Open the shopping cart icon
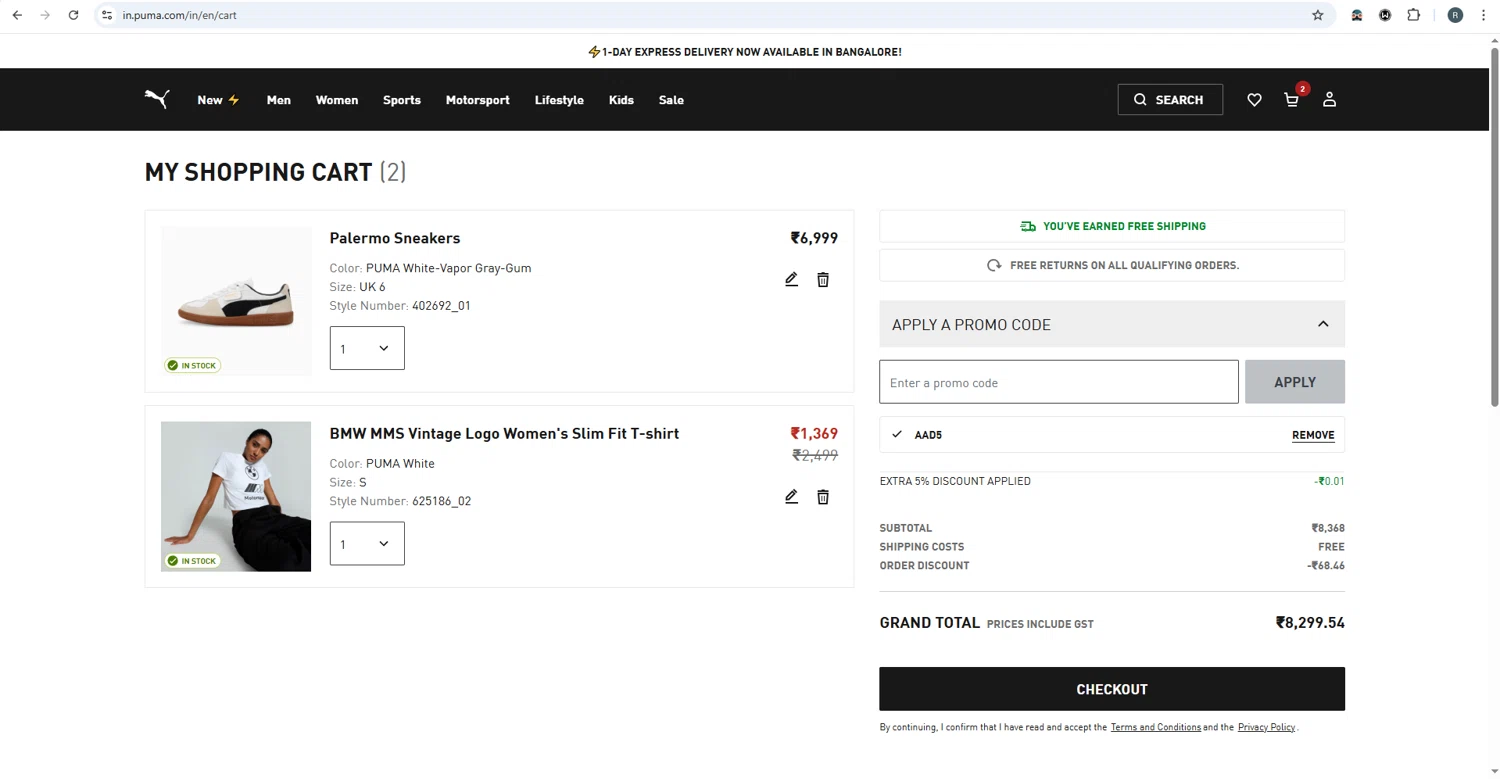Viewport: 1500px width, 779px height. click(x=1292, y=100)
